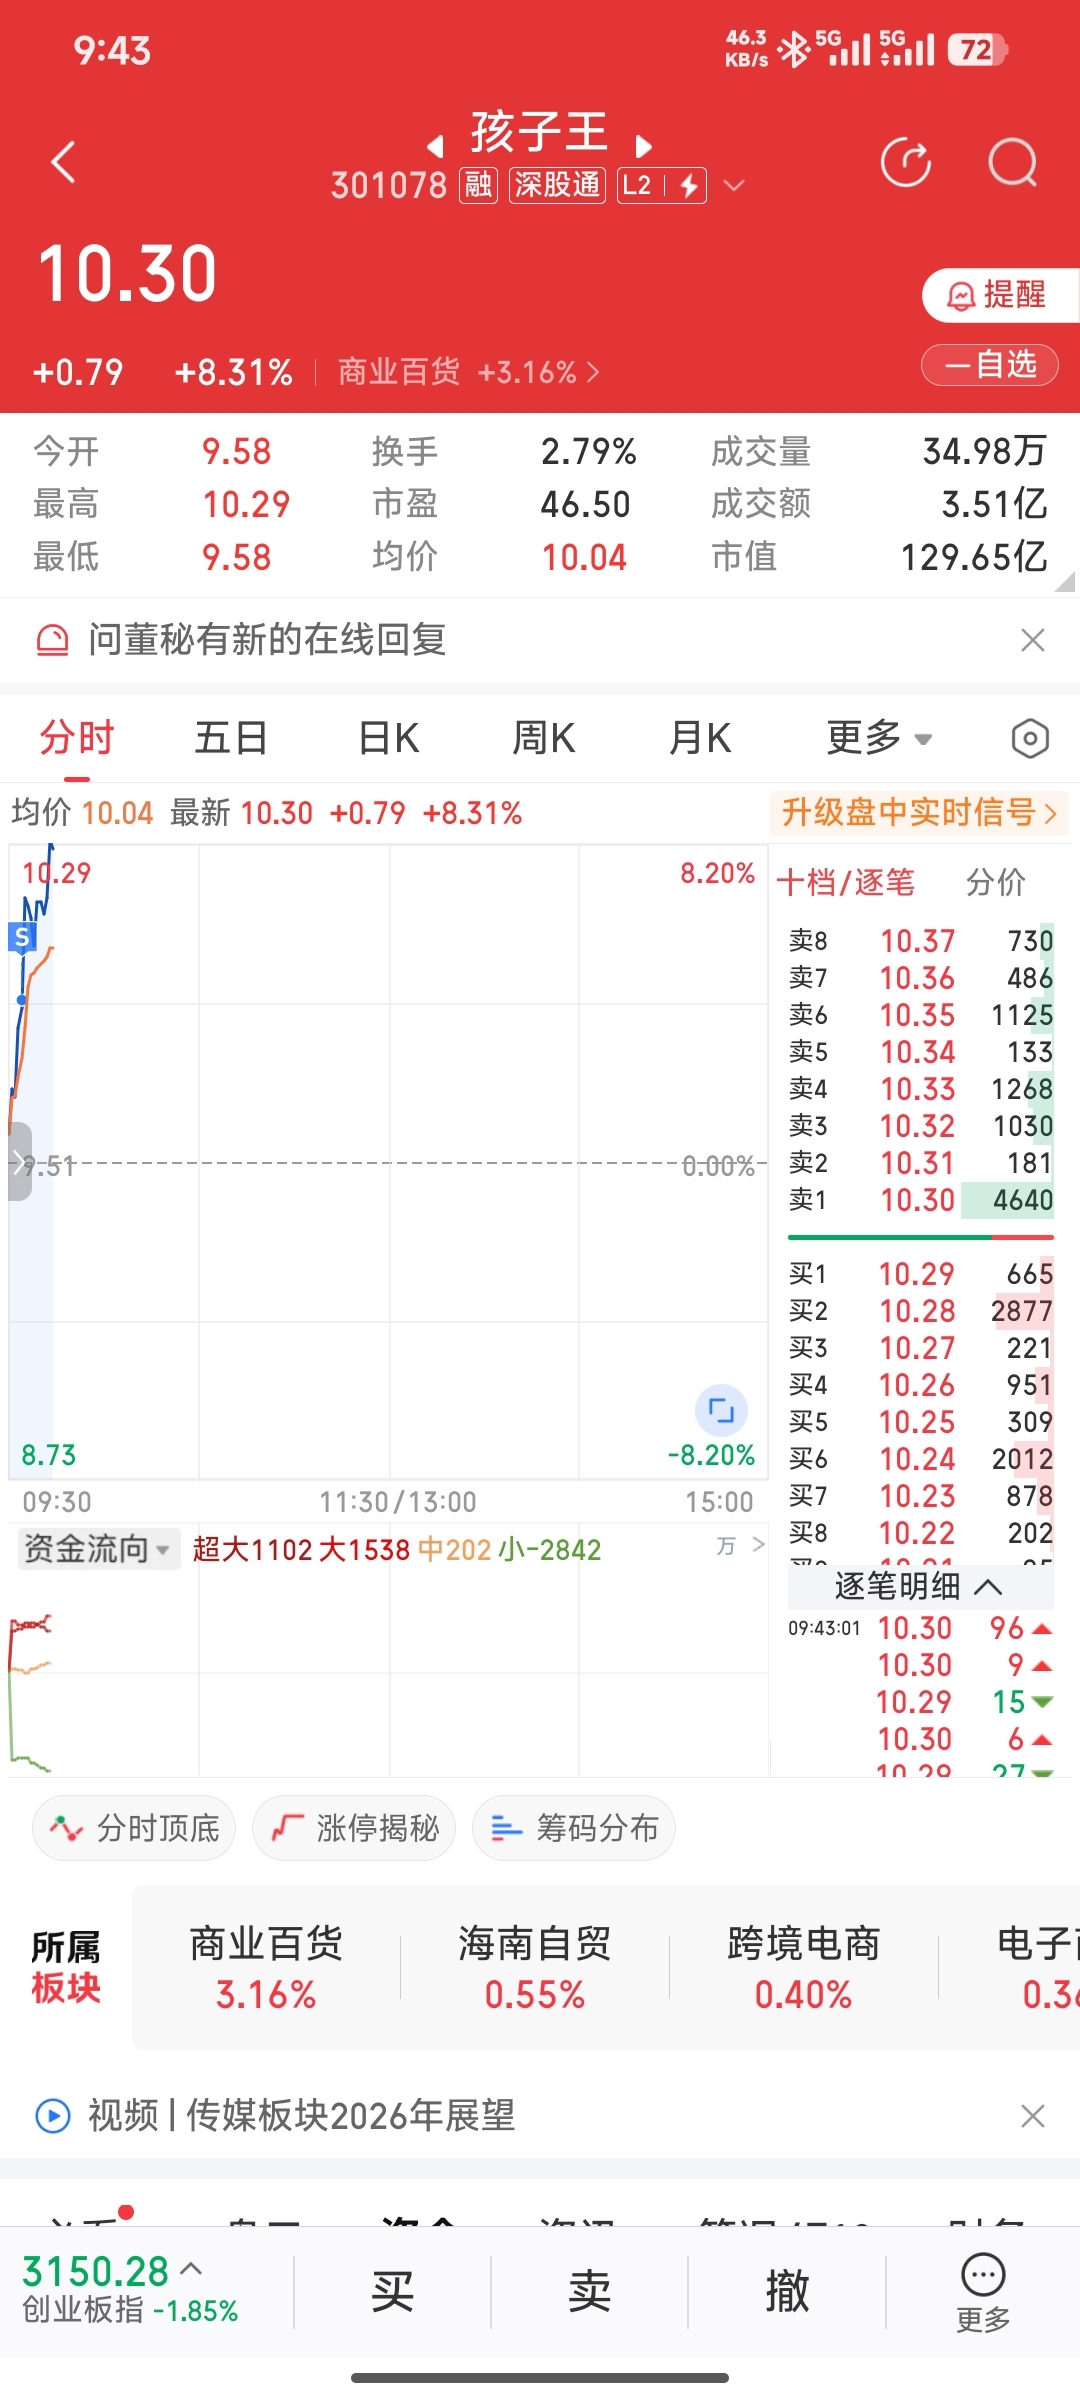
Task: Switch to 五日 chart tab
Action: click(x=231, y=738)
